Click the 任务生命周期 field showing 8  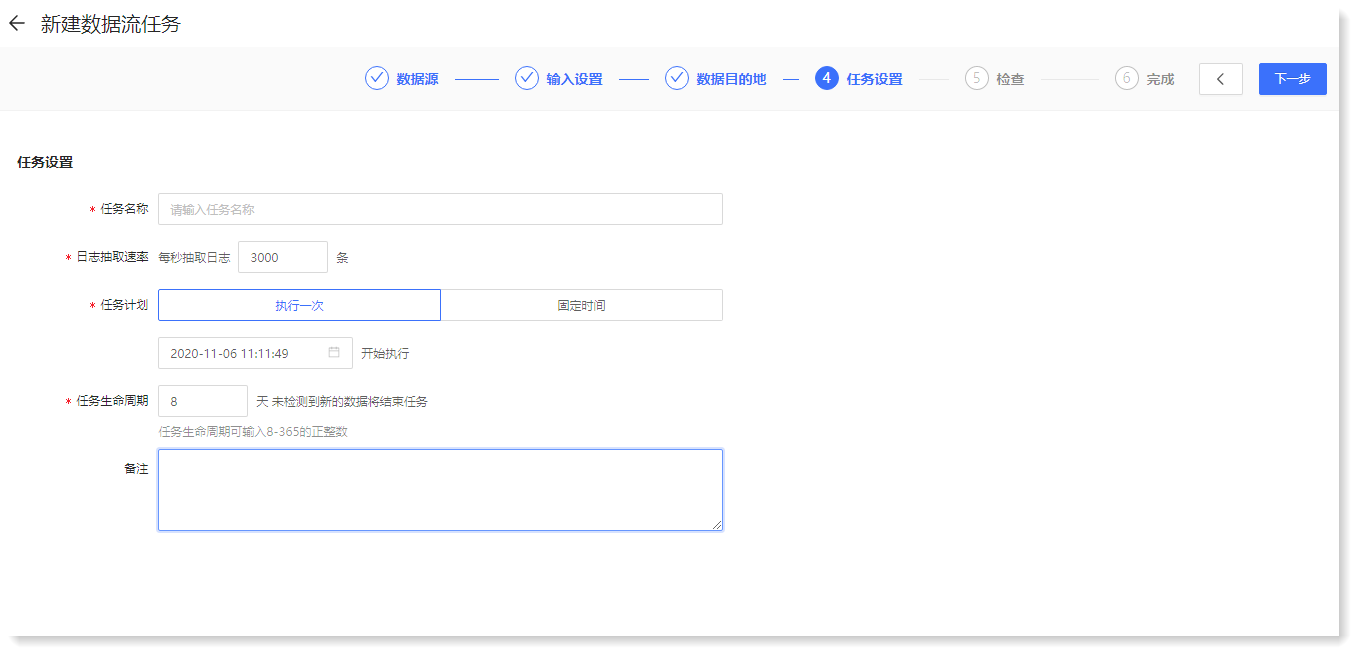click(x=203, y=401)
